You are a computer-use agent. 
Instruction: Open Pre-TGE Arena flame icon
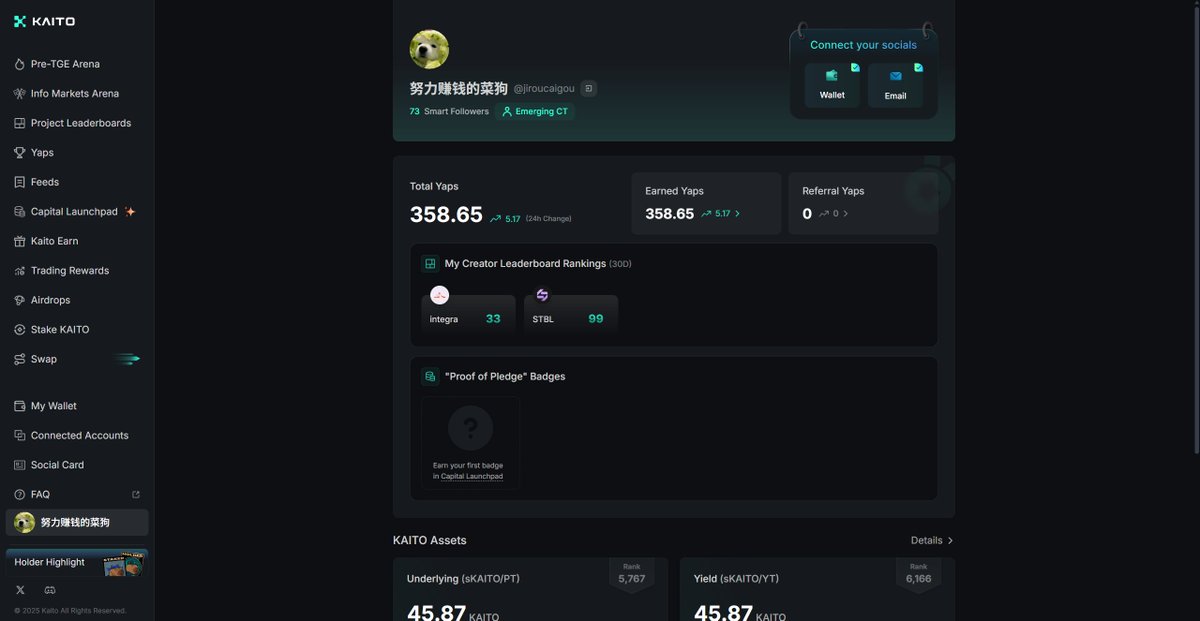[x=19, y=64]
